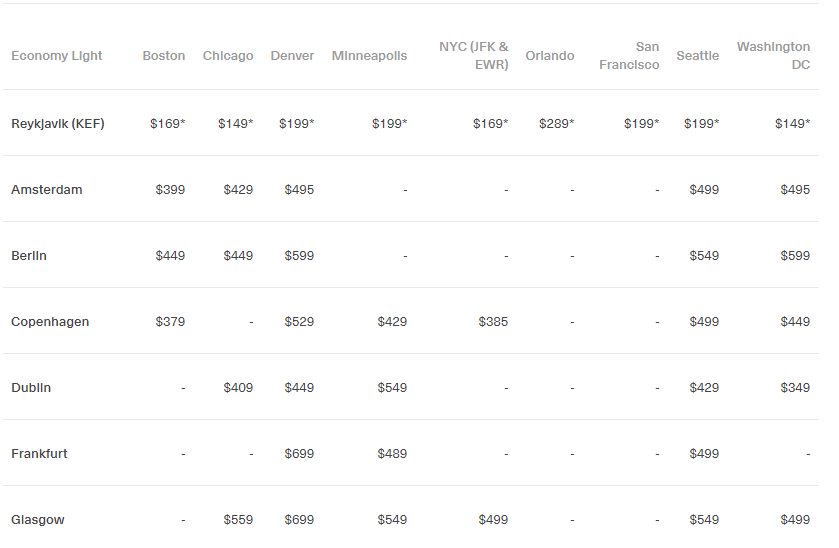Click the Washington DC column header

(773, 56)
